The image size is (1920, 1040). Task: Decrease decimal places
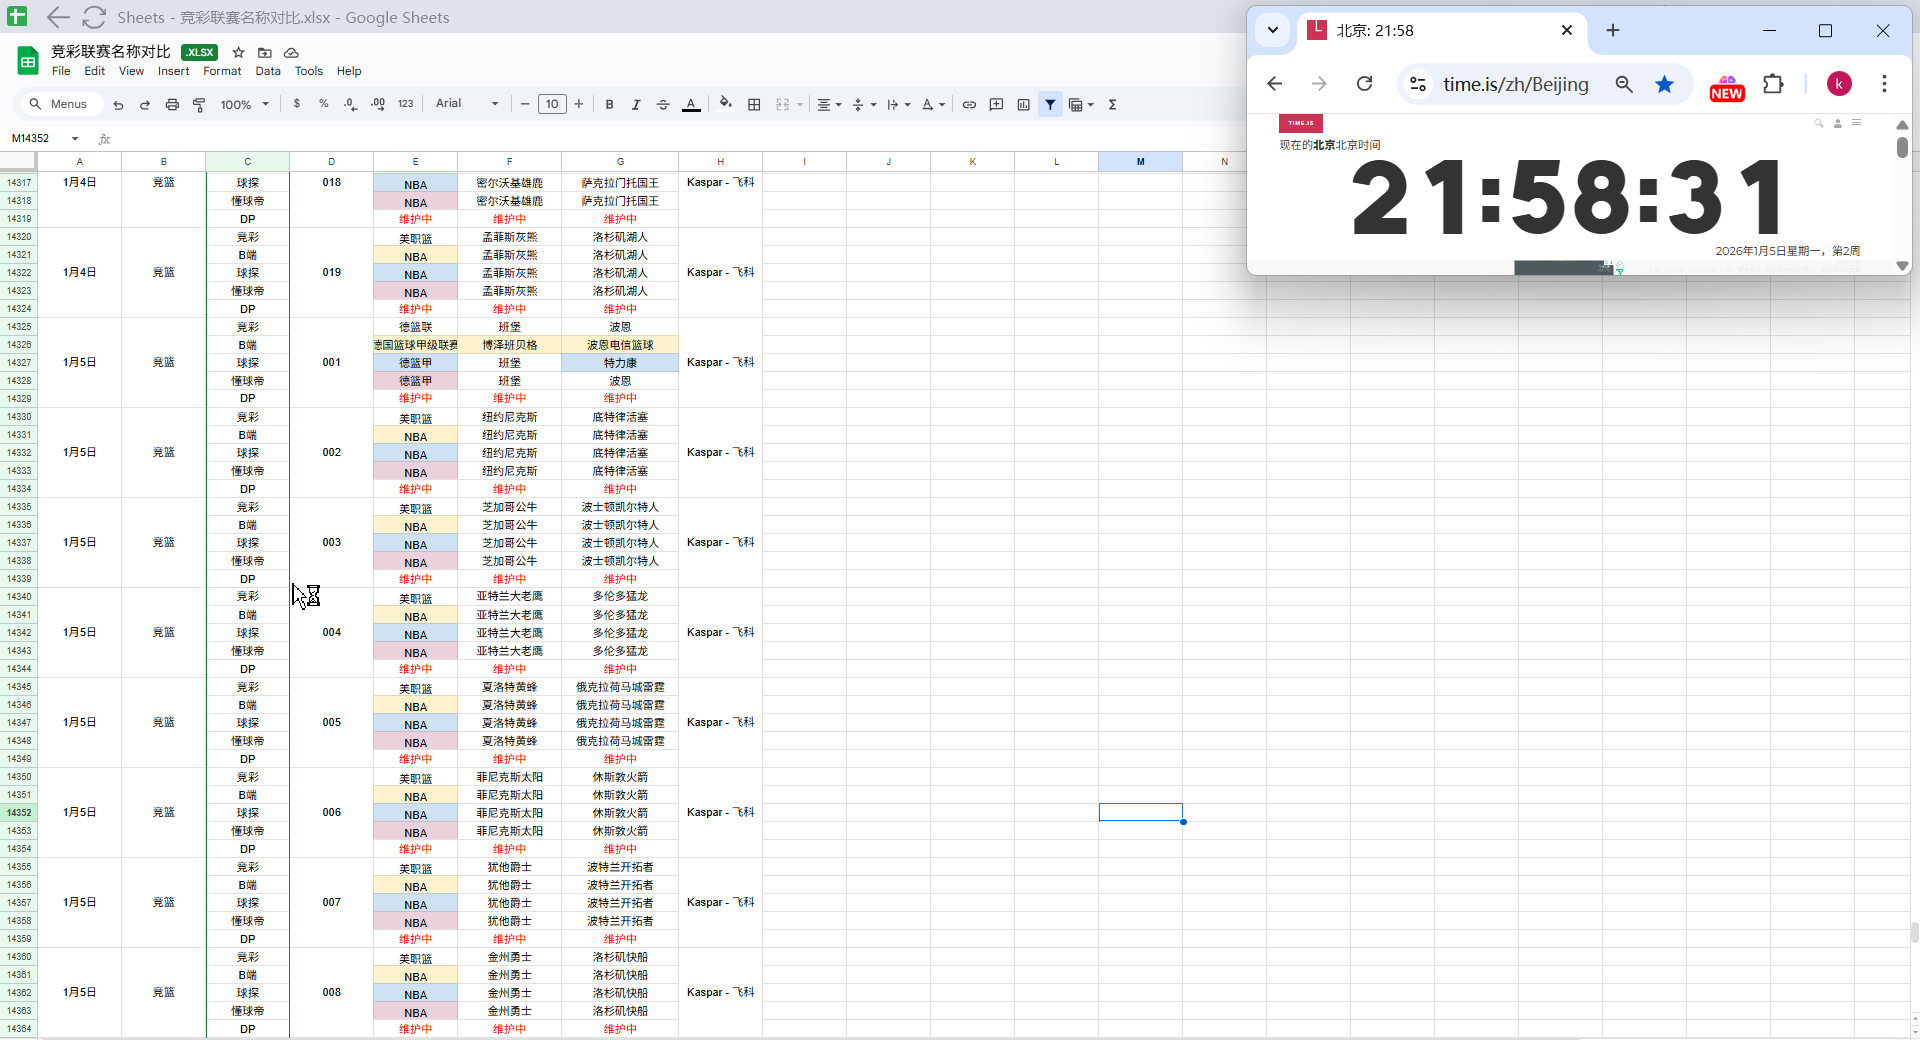[x=350, y=104]
